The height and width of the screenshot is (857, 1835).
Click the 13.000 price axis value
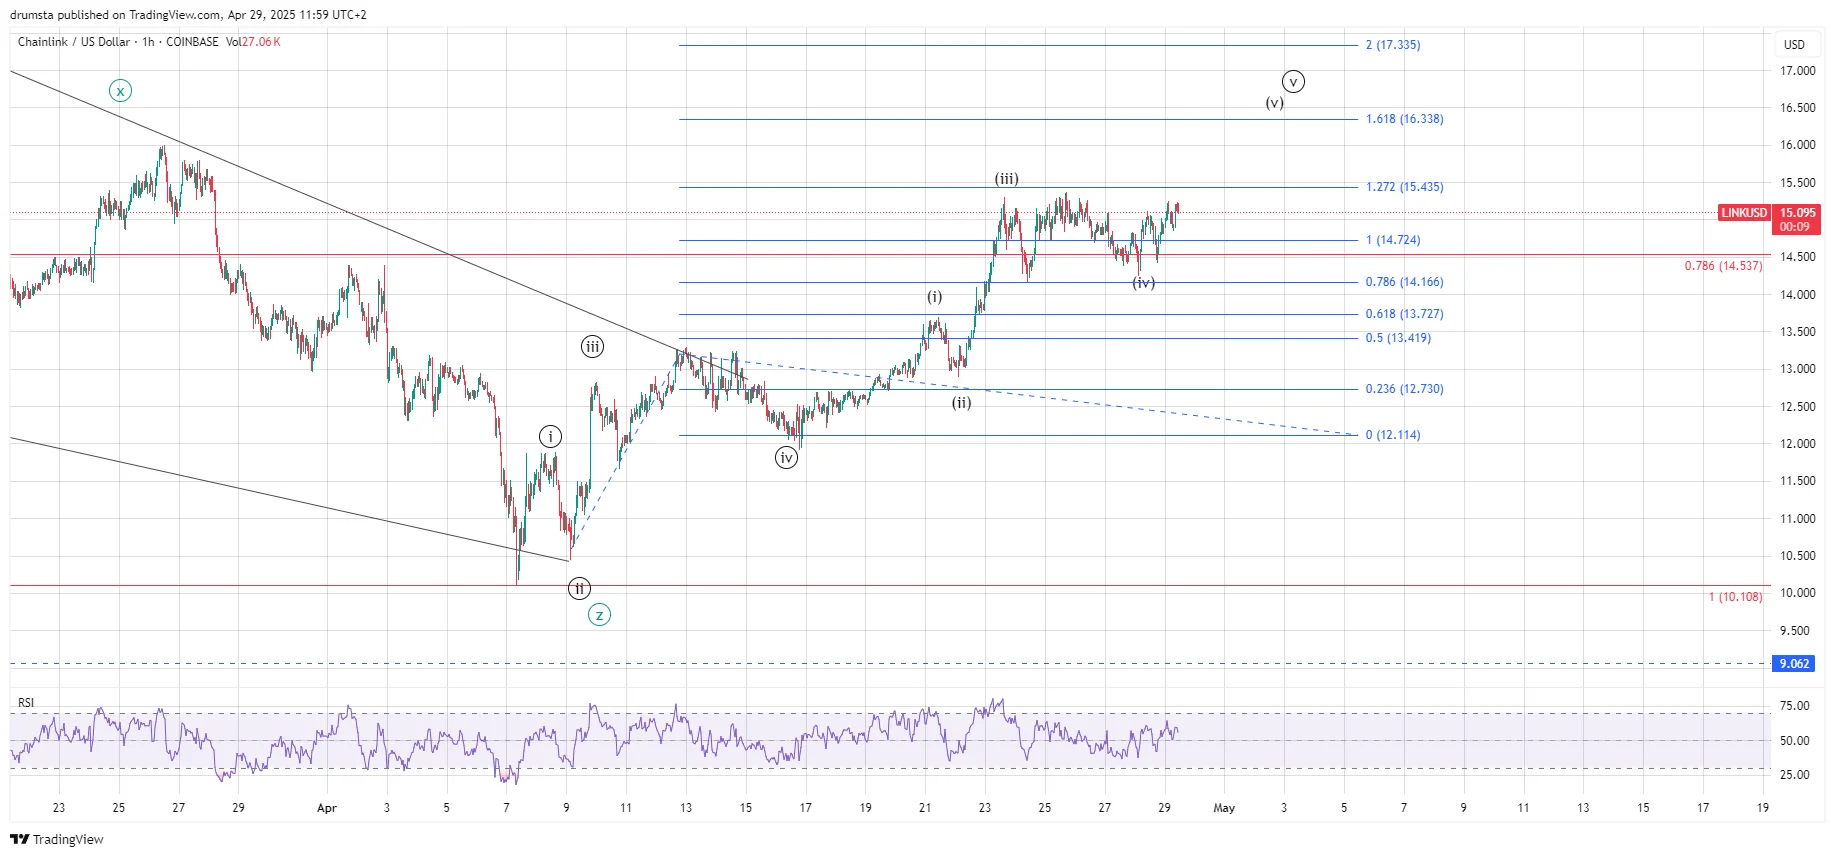(x=1797, y=369)
